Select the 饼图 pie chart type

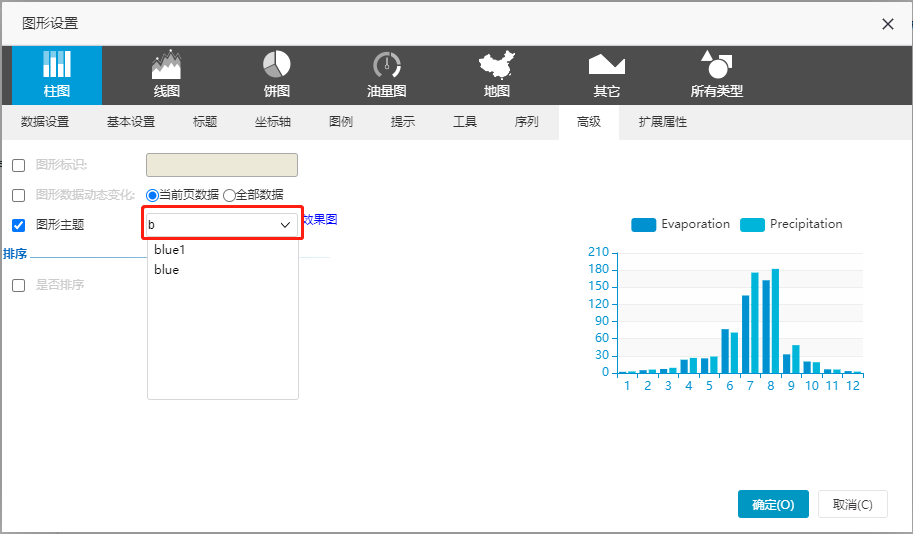277,75
